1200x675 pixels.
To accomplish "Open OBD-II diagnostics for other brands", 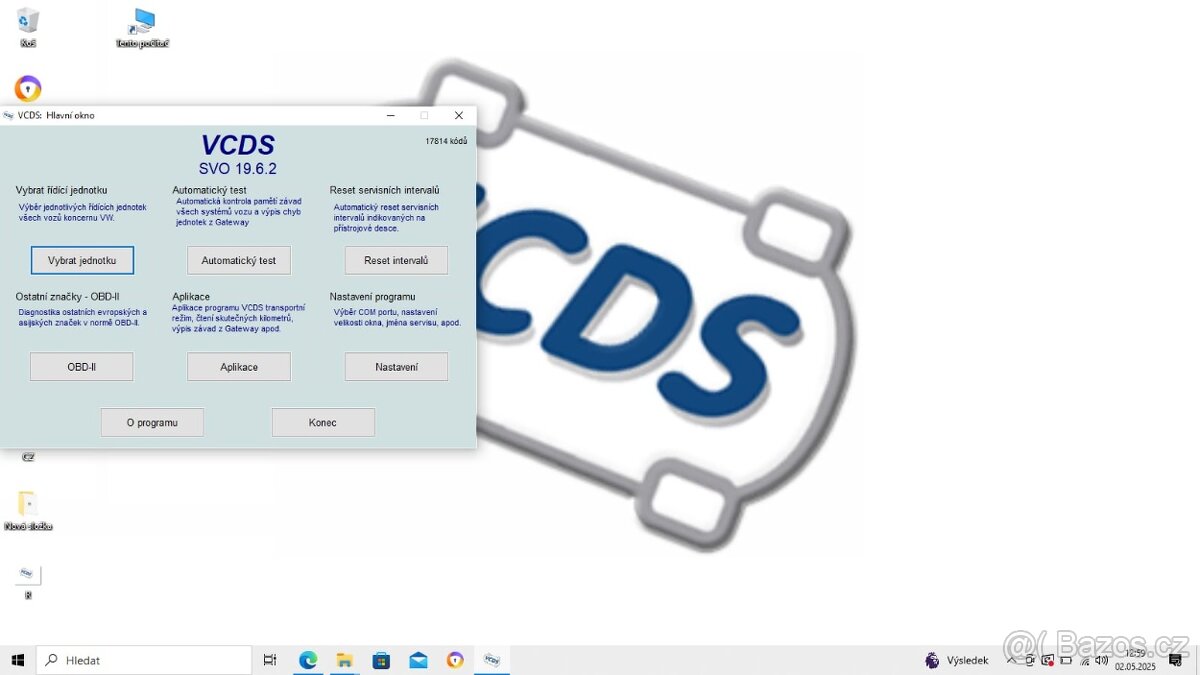I will click(x=82, y=367).
